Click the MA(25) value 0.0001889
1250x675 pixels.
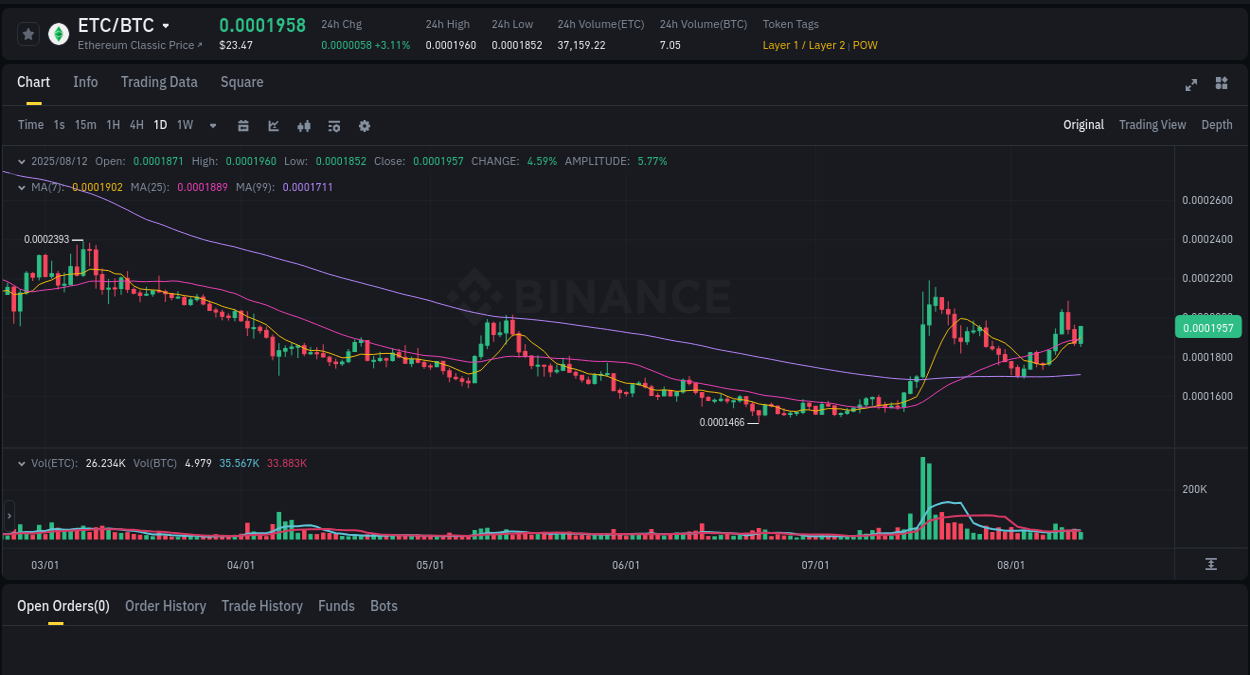point(204,187)
